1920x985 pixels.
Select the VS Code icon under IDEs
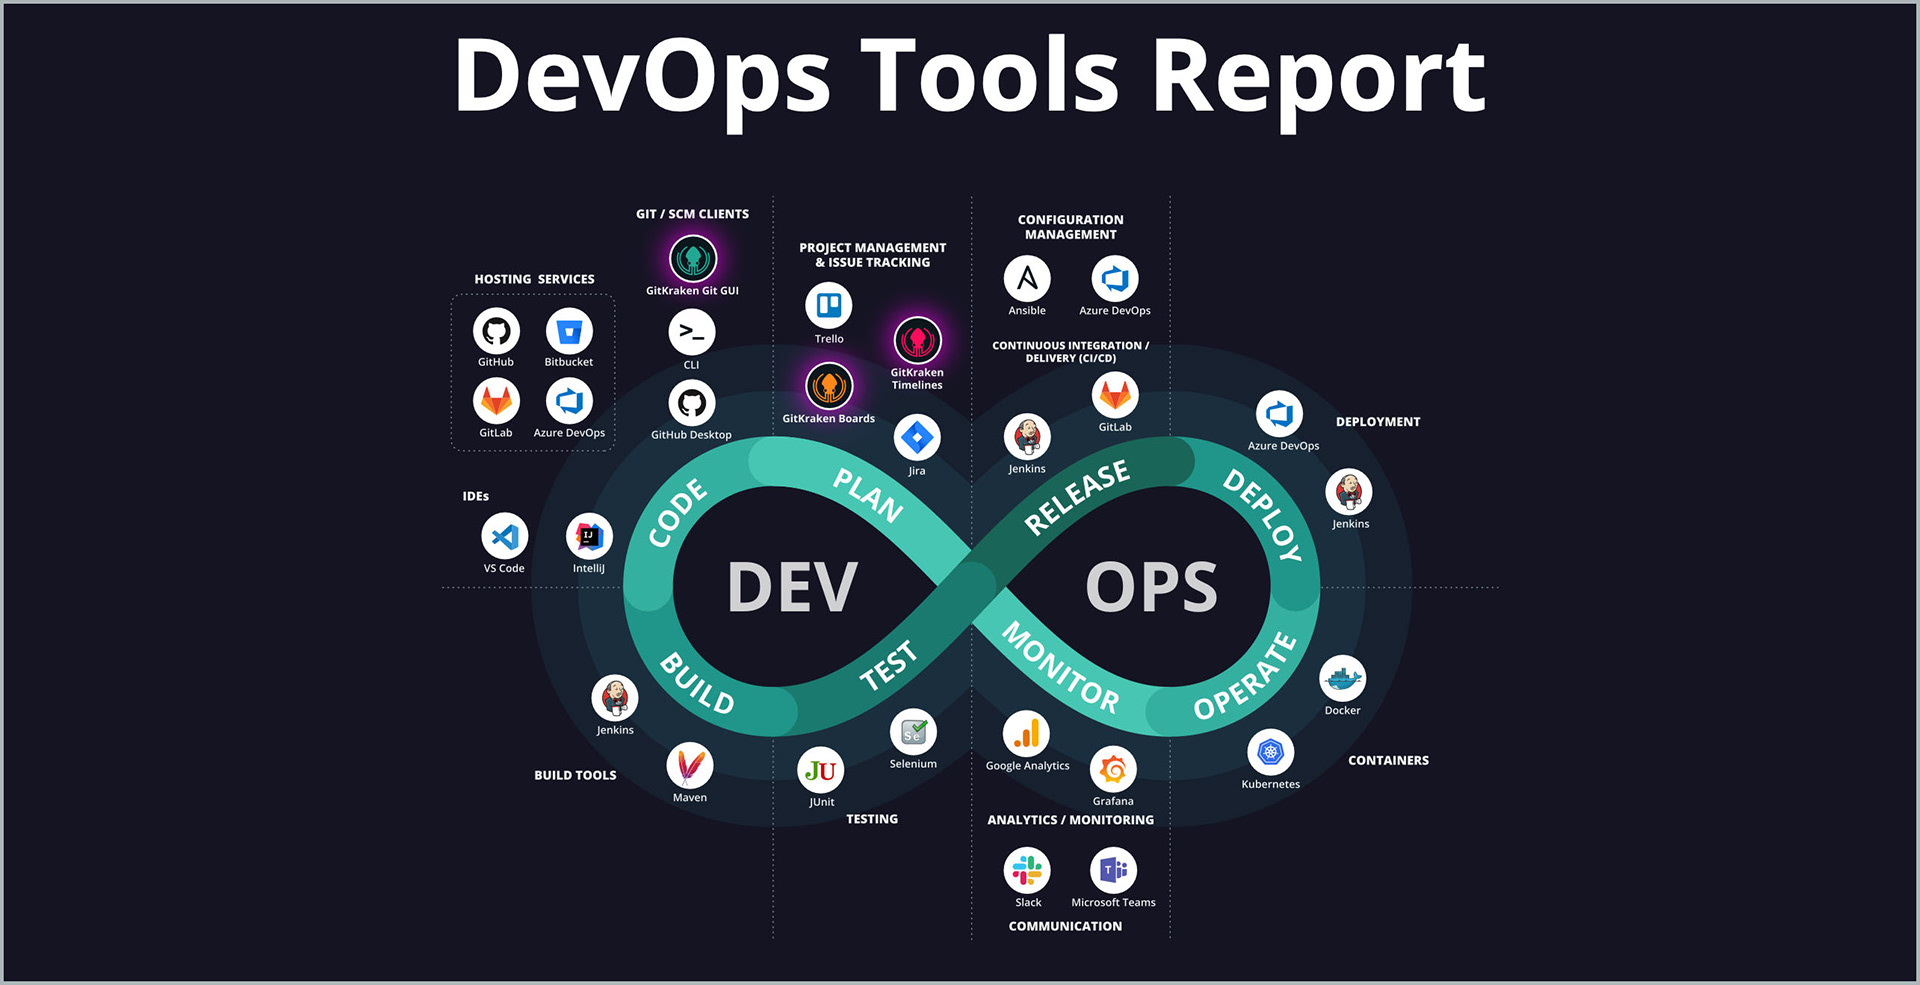pos(505,537)
